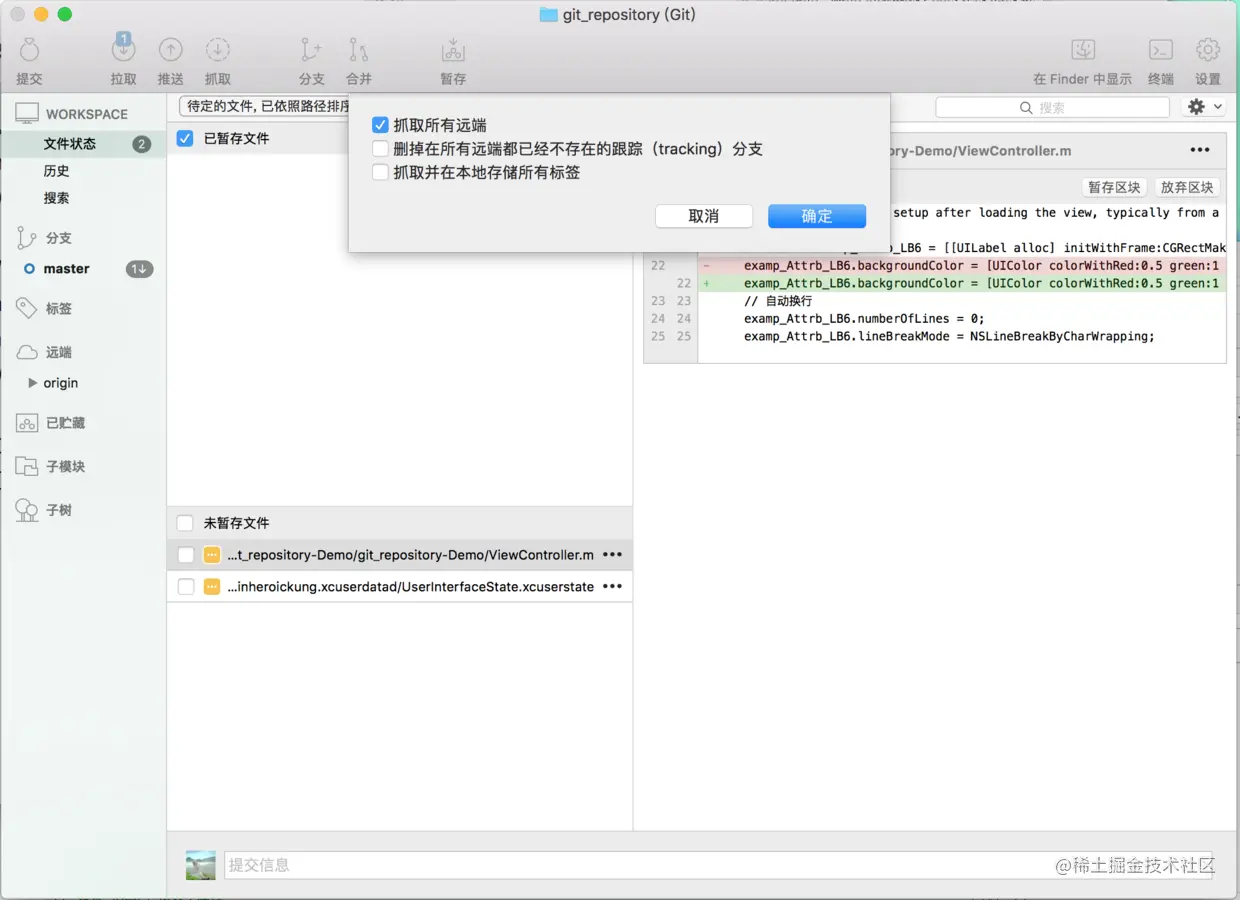Screen dimensions: 1240x900
Task: Click the ViewController.m diff header path
Action: click(980, 151)
